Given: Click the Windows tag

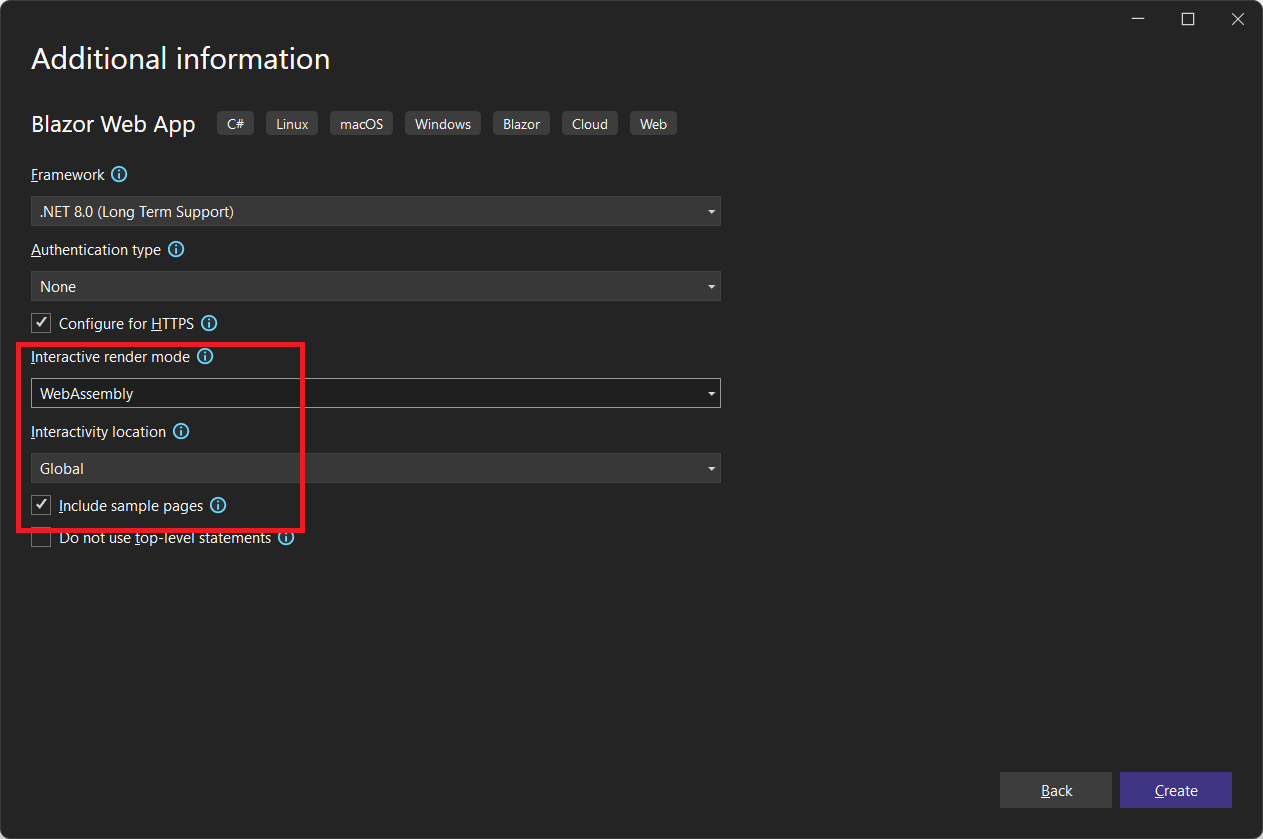Looking at the screenshot, I should click(443, 124).
